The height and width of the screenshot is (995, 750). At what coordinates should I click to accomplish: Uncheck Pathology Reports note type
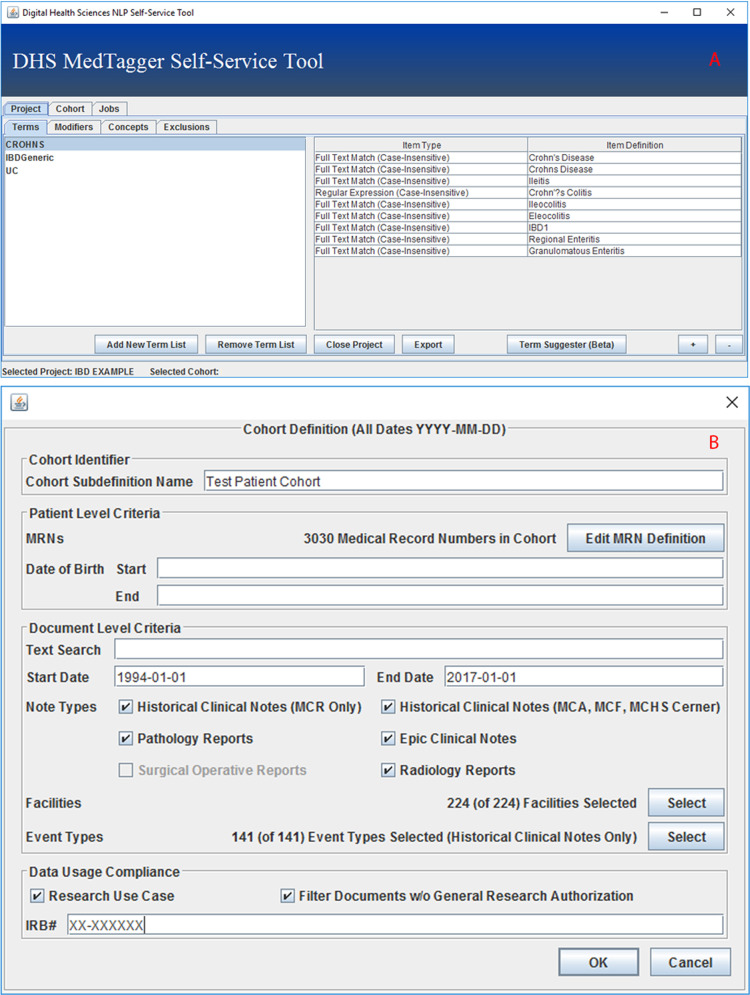(x=126, y=739)
